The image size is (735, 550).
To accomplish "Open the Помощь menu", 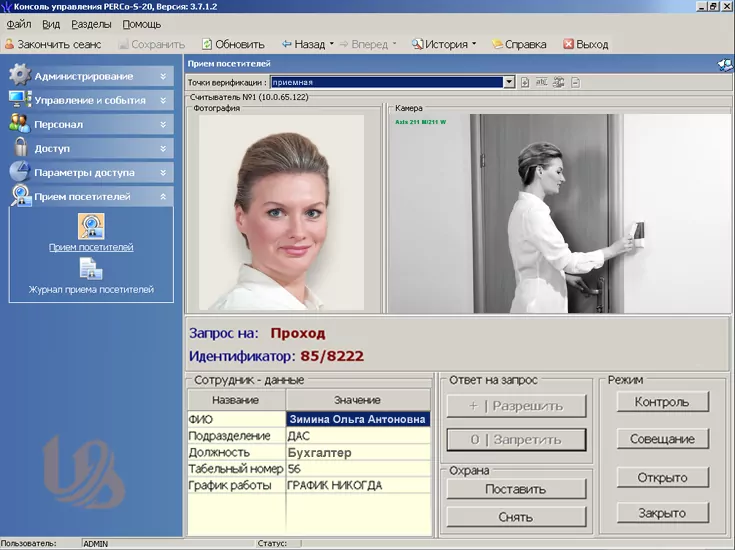I will (141, 24).
